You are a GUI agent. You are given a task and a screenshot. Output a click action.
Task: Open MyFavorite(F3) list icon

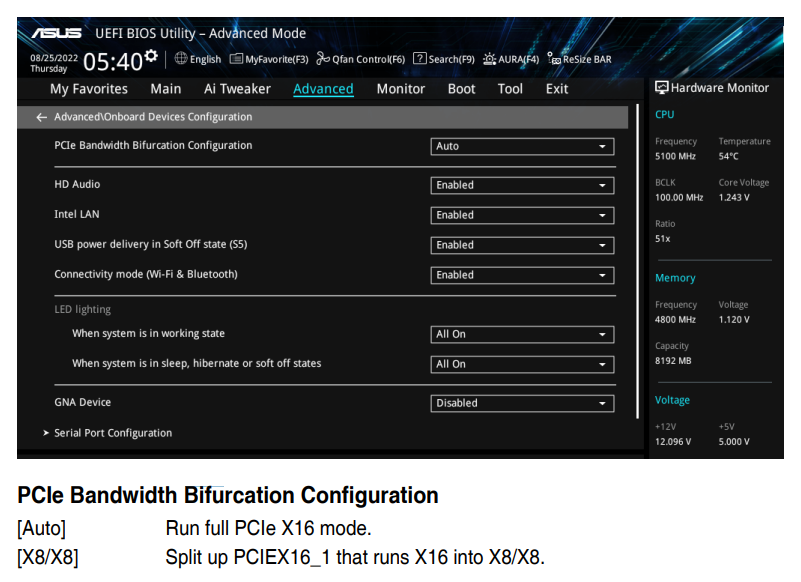click(236, 59)
